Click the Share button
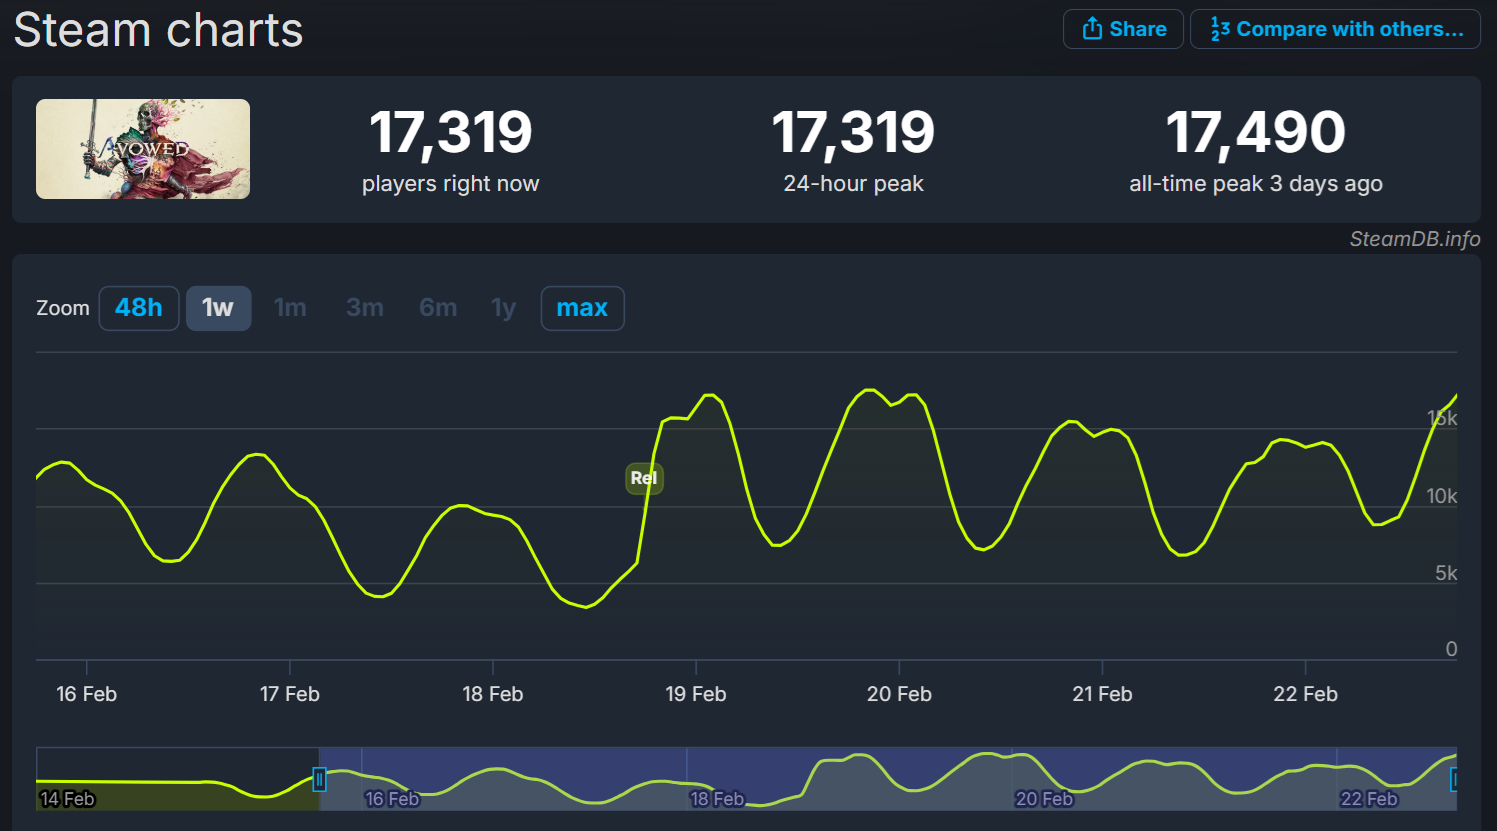 (1123, 29)
